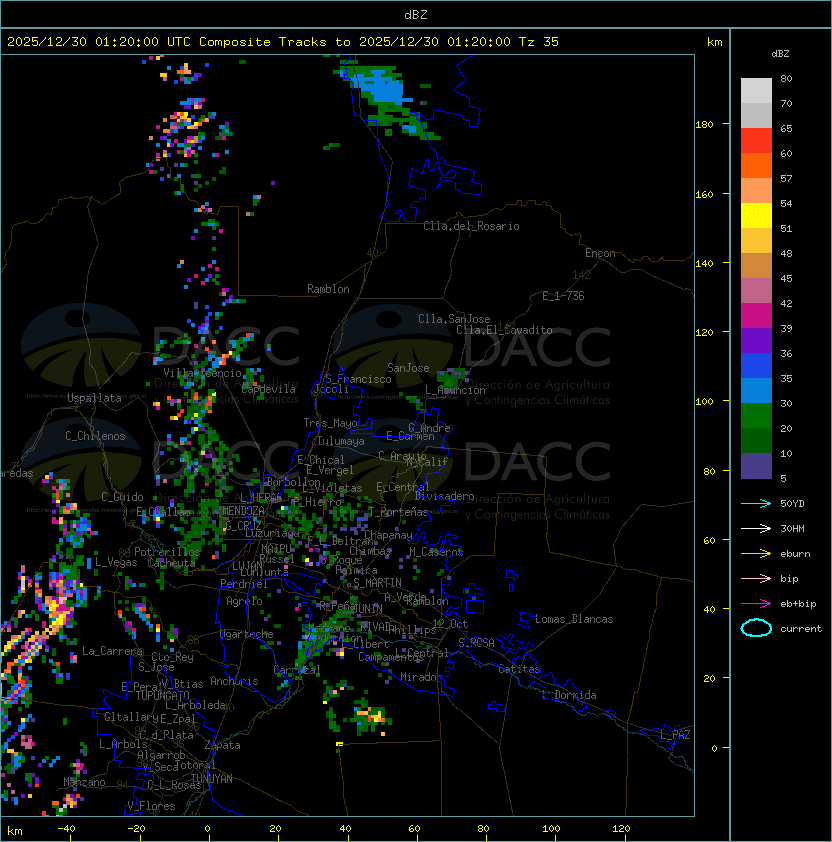The height and width of the screenshot is (842, 832).
Task: Click the 'Ramblon' label near map center
Action: [x=328, y=289]
